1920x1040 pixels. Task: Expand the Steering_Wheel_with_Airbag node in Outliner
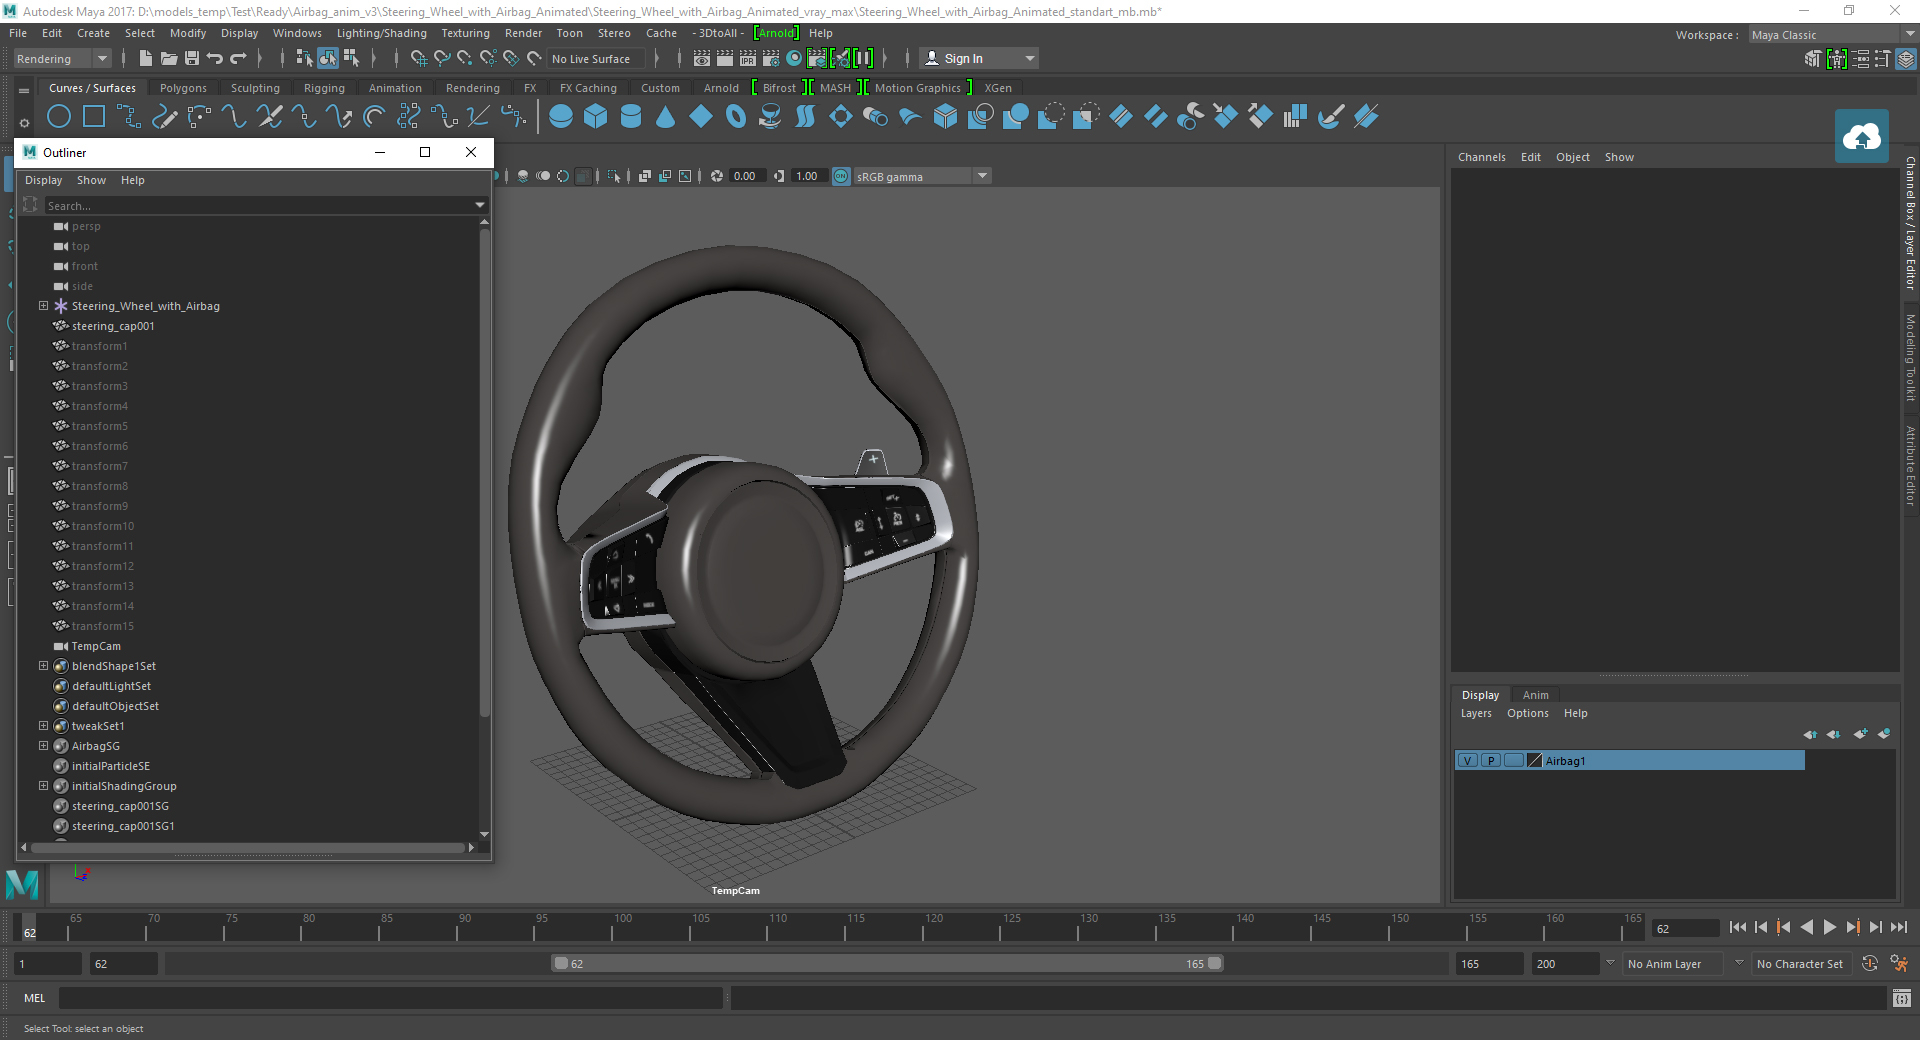point(43,306)
